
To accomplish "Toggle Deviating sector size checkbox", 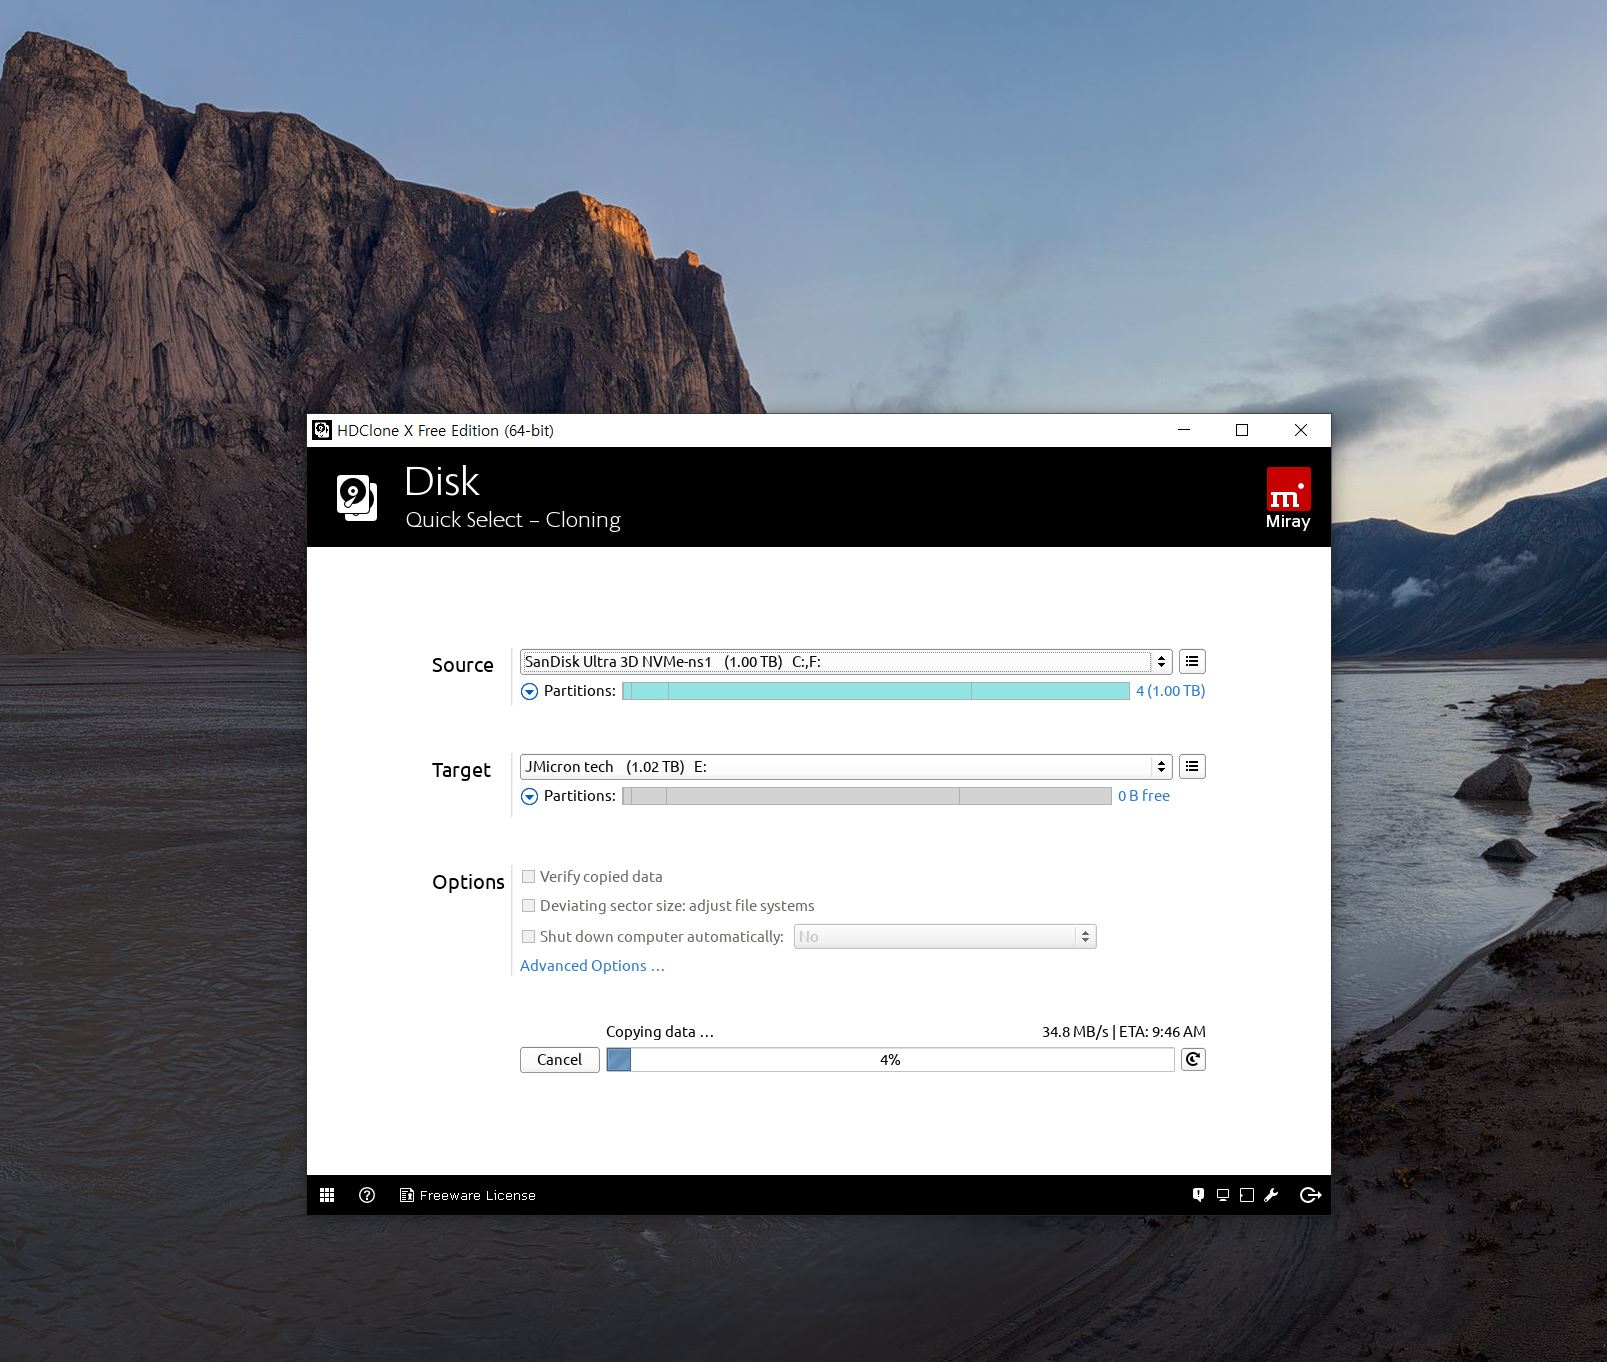I will pyautogui.click(x=529, y=906).
